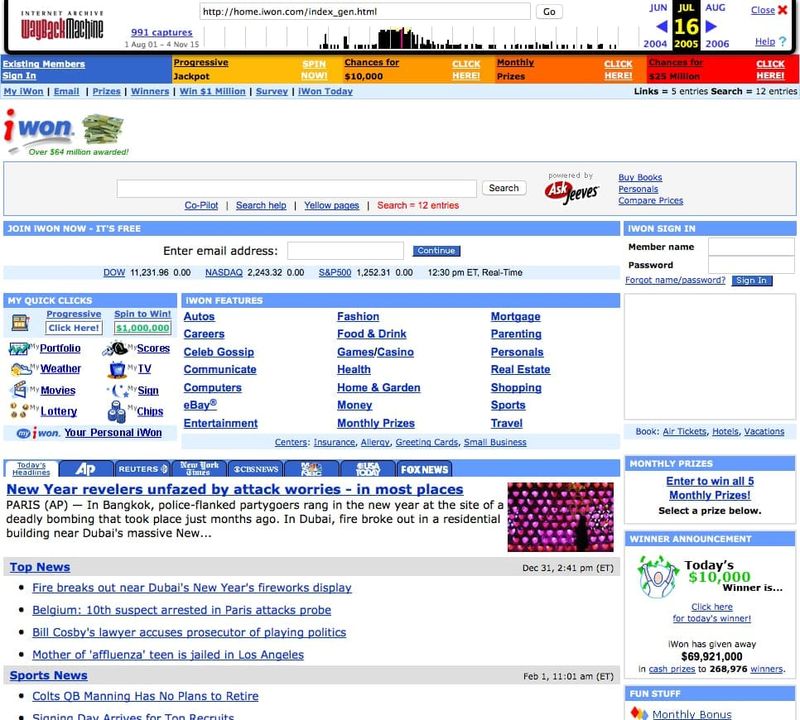Click the Ask Jeeves search box
Screen dimensions: 800x720
tap(296, 188)
